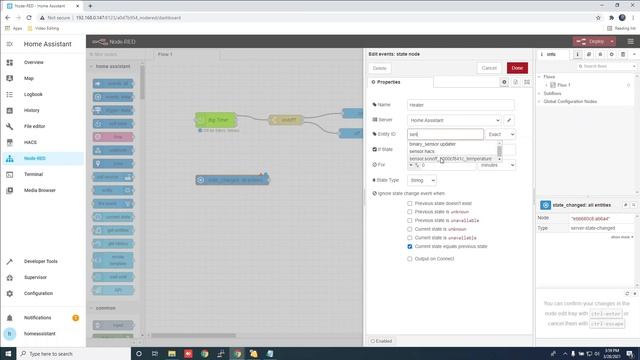Open the Exact match type dropdown
Viewport: 640px width, 360px height.
pos(500,134)
